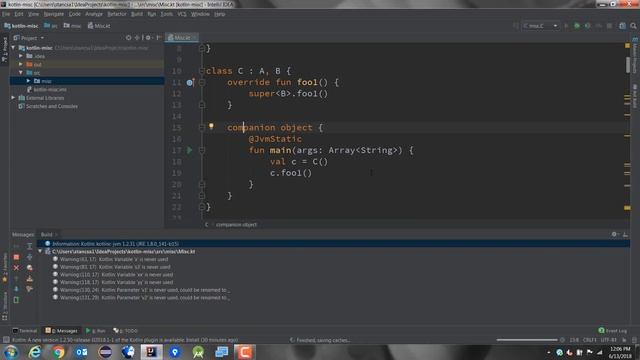Open the Terminal tool window button
The width and height of the screenshot is (640, 360).
tap(25, 331)
